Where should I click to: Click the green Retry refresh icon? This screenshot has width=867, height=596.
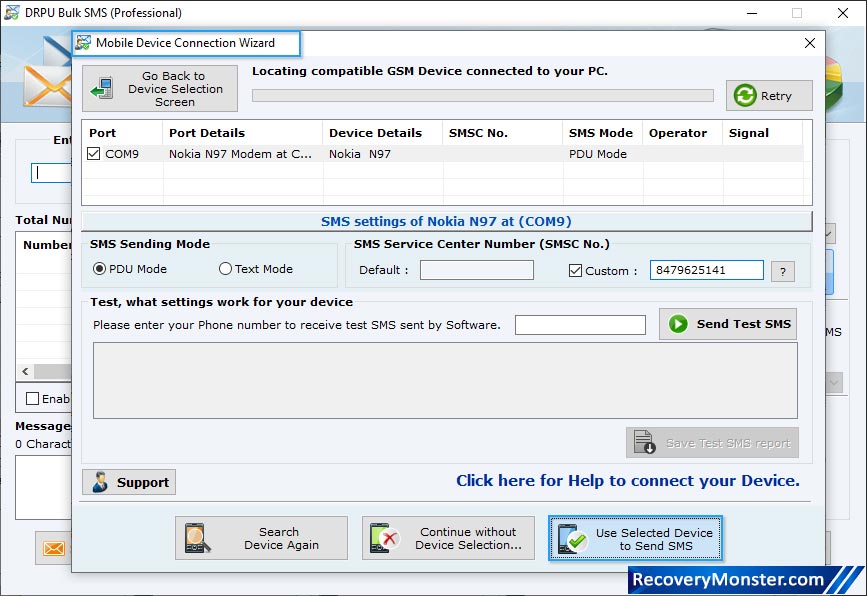point(745,95)
